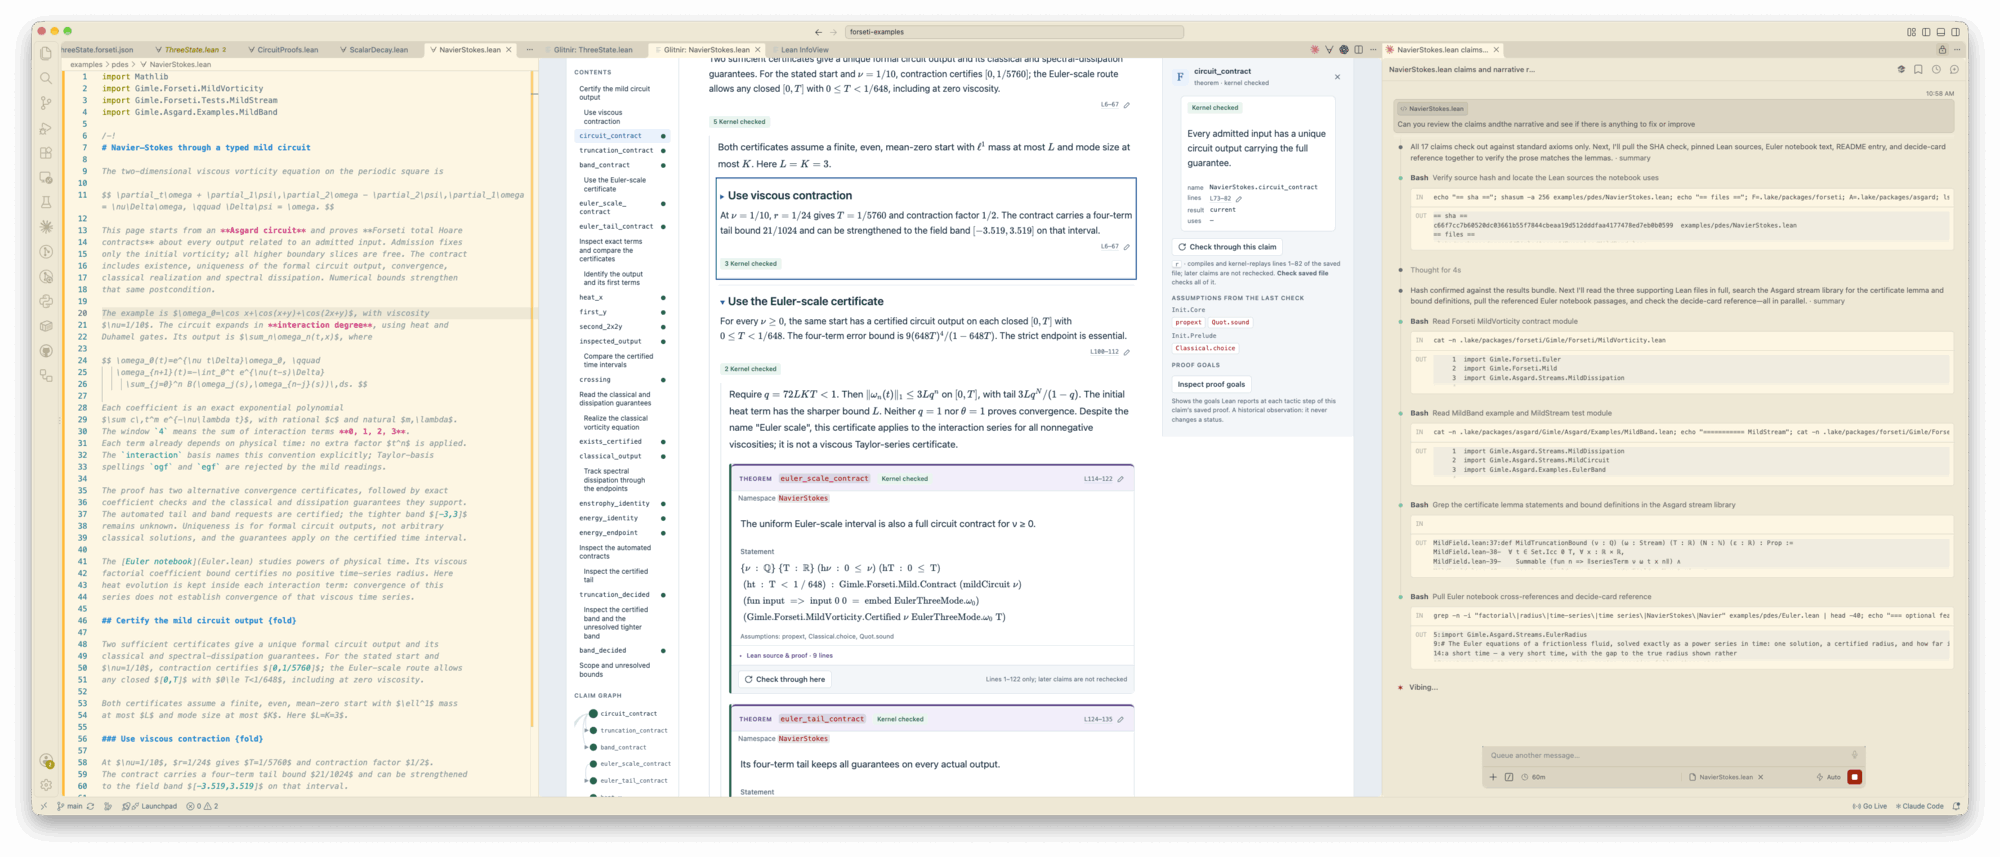
Task: Expand the 'Use viscous contraction' section
Action: point(722,196)
